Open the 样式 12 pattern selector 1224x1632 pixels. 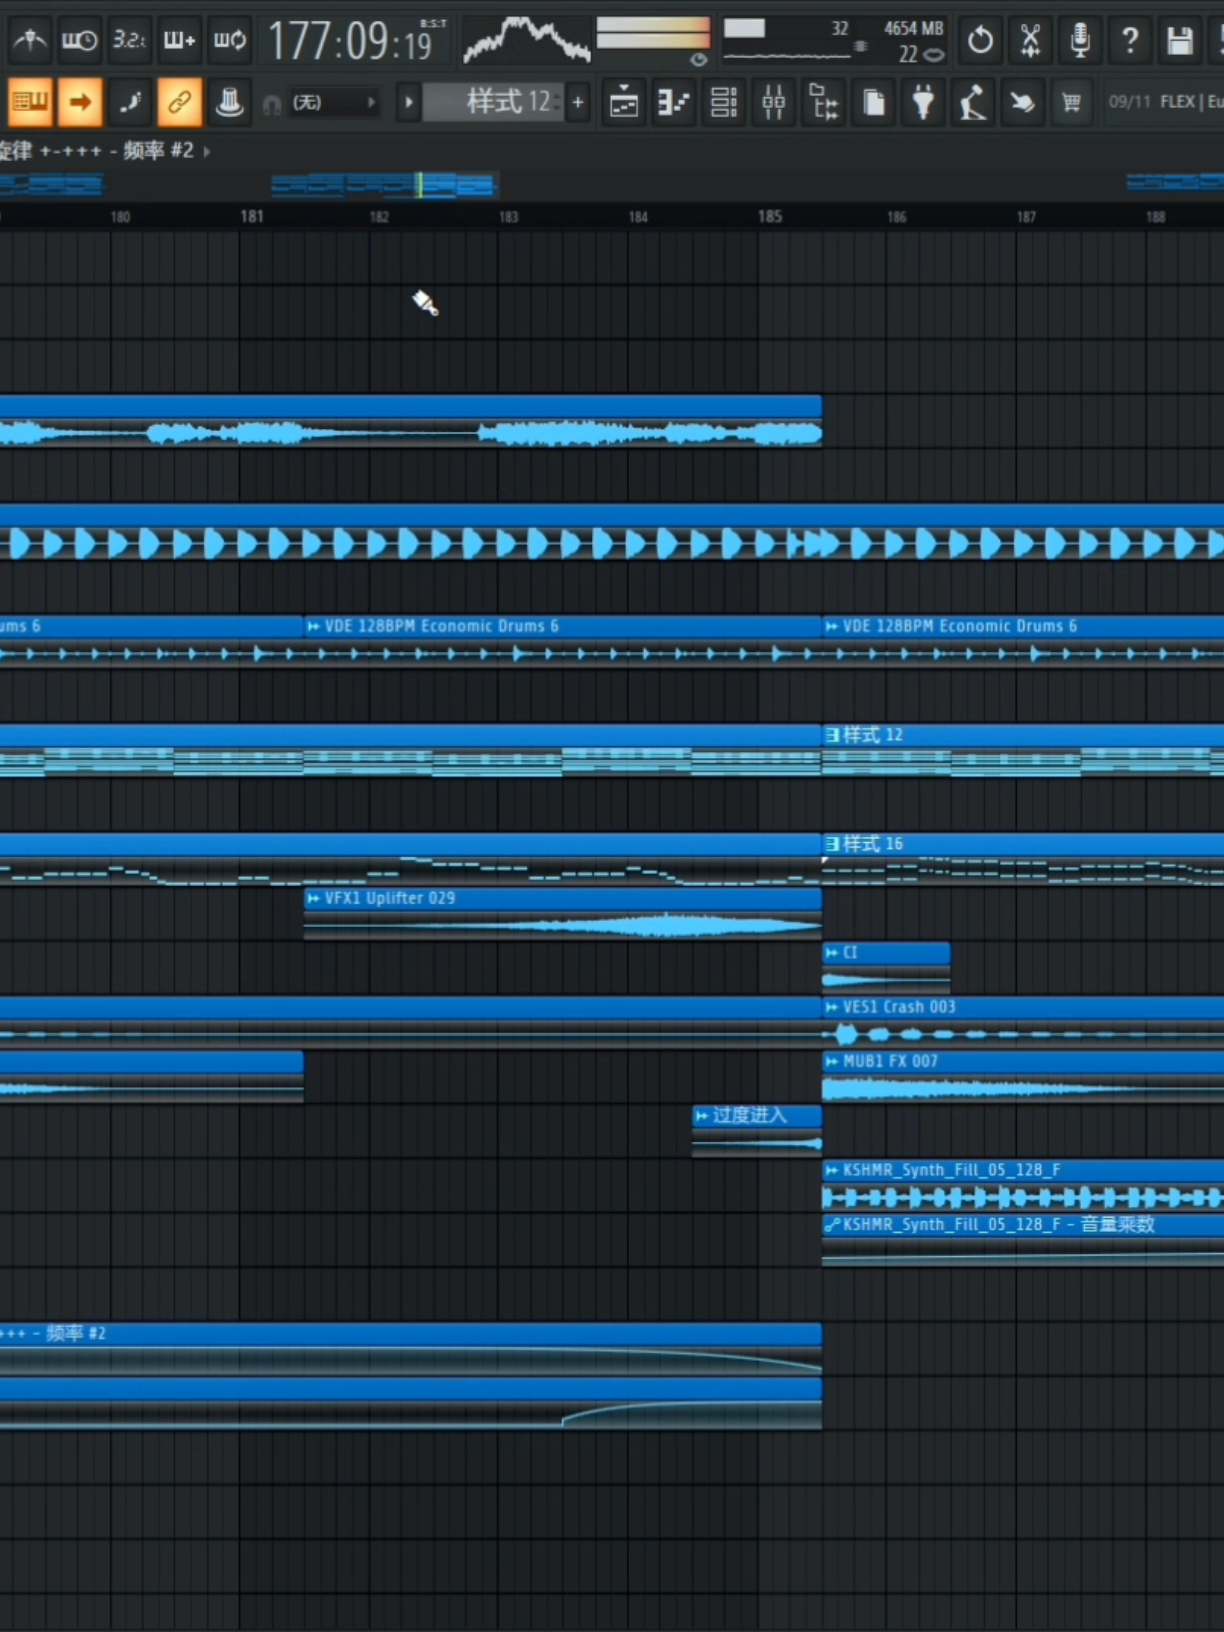click(494, 102)
